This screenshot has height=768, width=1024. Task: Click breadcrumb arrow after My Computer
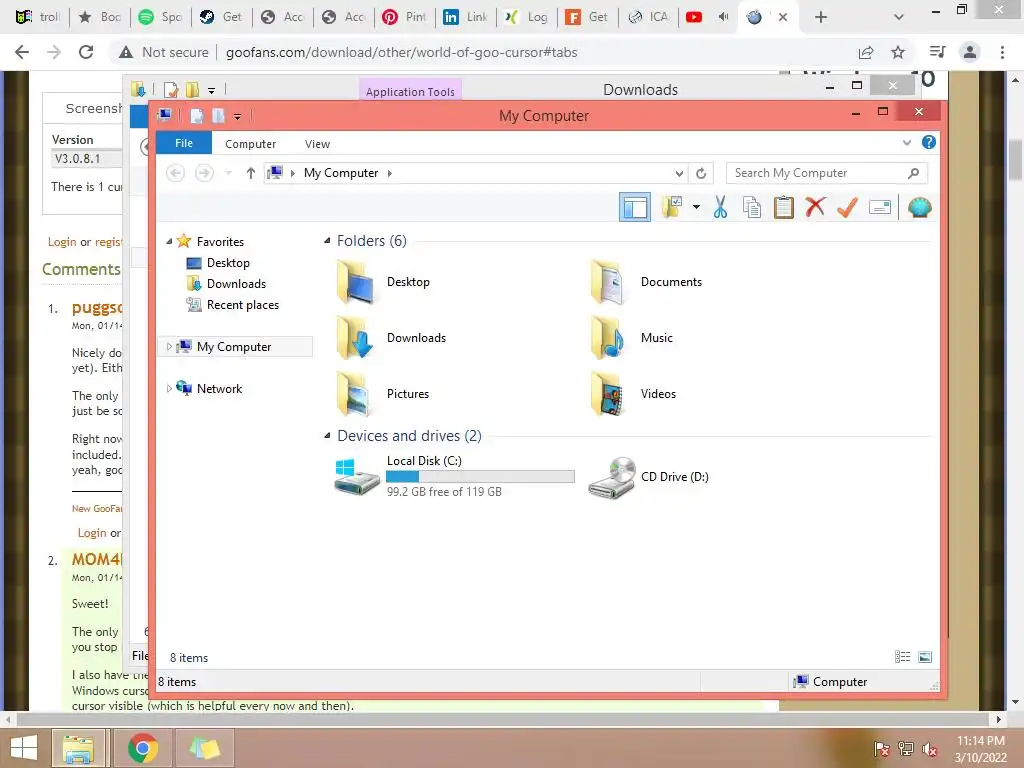(390, 173)
